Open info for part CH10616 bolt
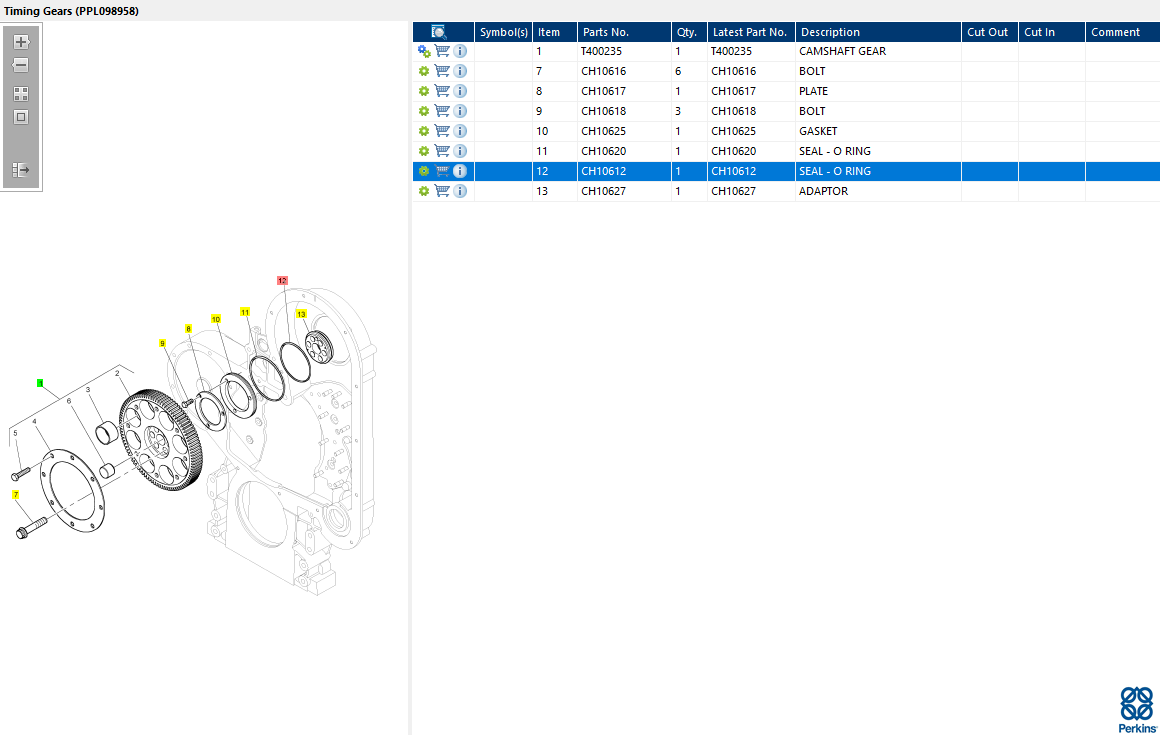The width and height of the screenshot is (1160, 735). pos(460,71)
